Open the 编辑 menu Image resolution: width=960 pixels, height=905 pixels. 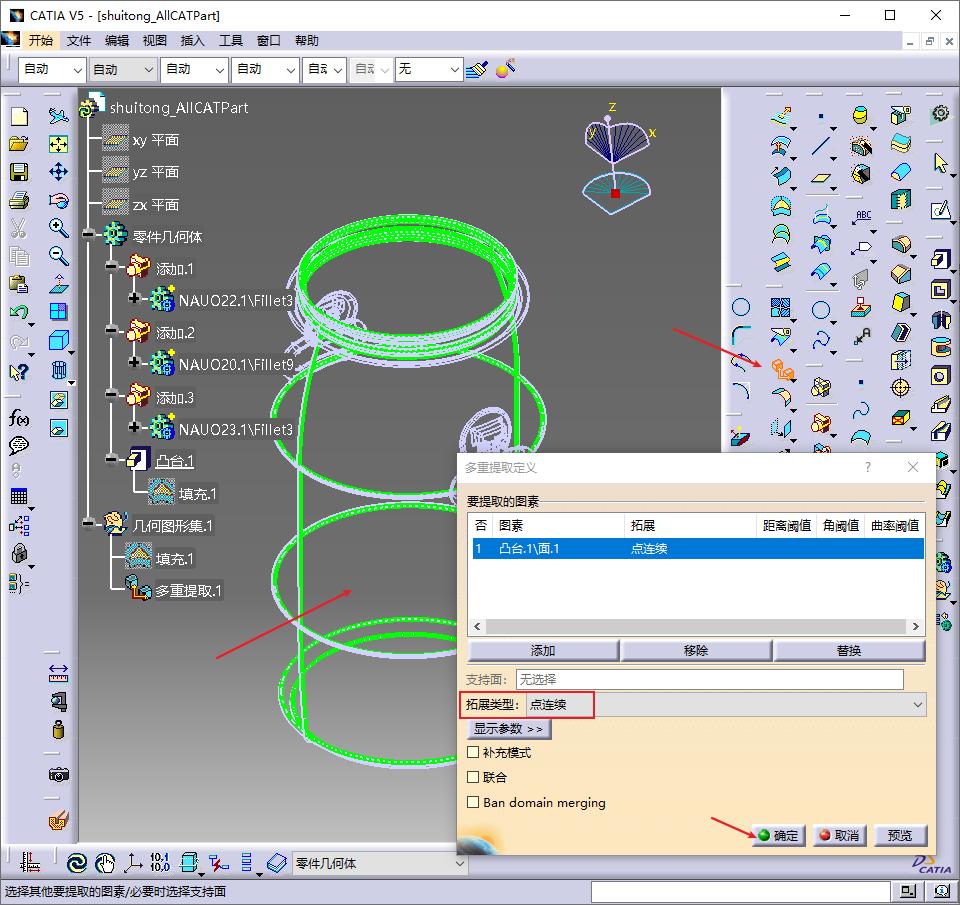(x=116, y=40)
